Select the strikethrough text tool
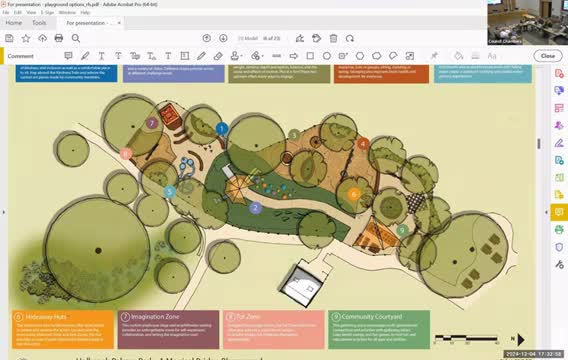 118,56
